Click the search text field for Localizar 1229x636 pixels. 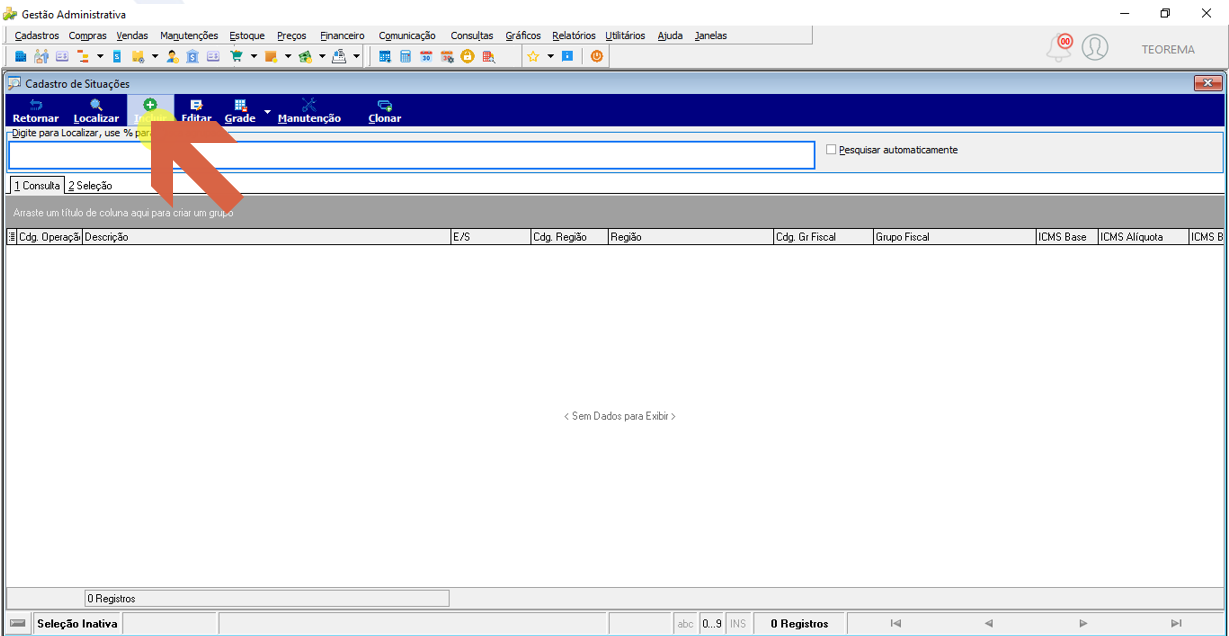click(x=412, y=155)
